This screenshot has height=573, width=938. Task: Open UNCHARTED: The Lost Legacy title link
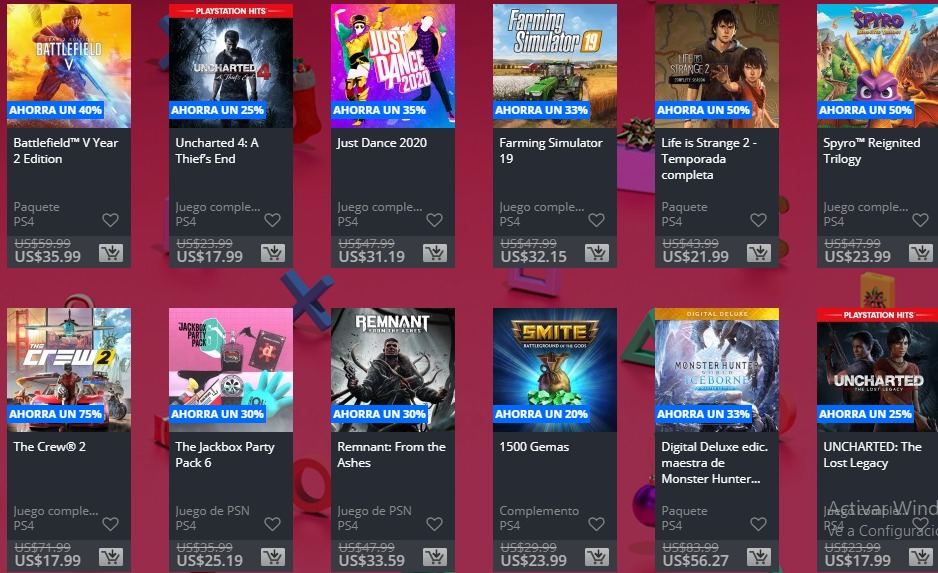[872, 455]
